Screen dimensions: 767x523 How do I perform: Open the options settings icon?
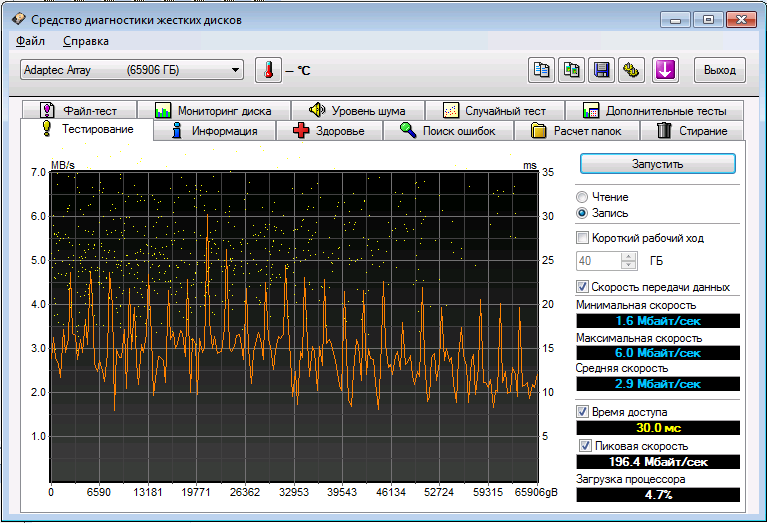coord(631,70)
